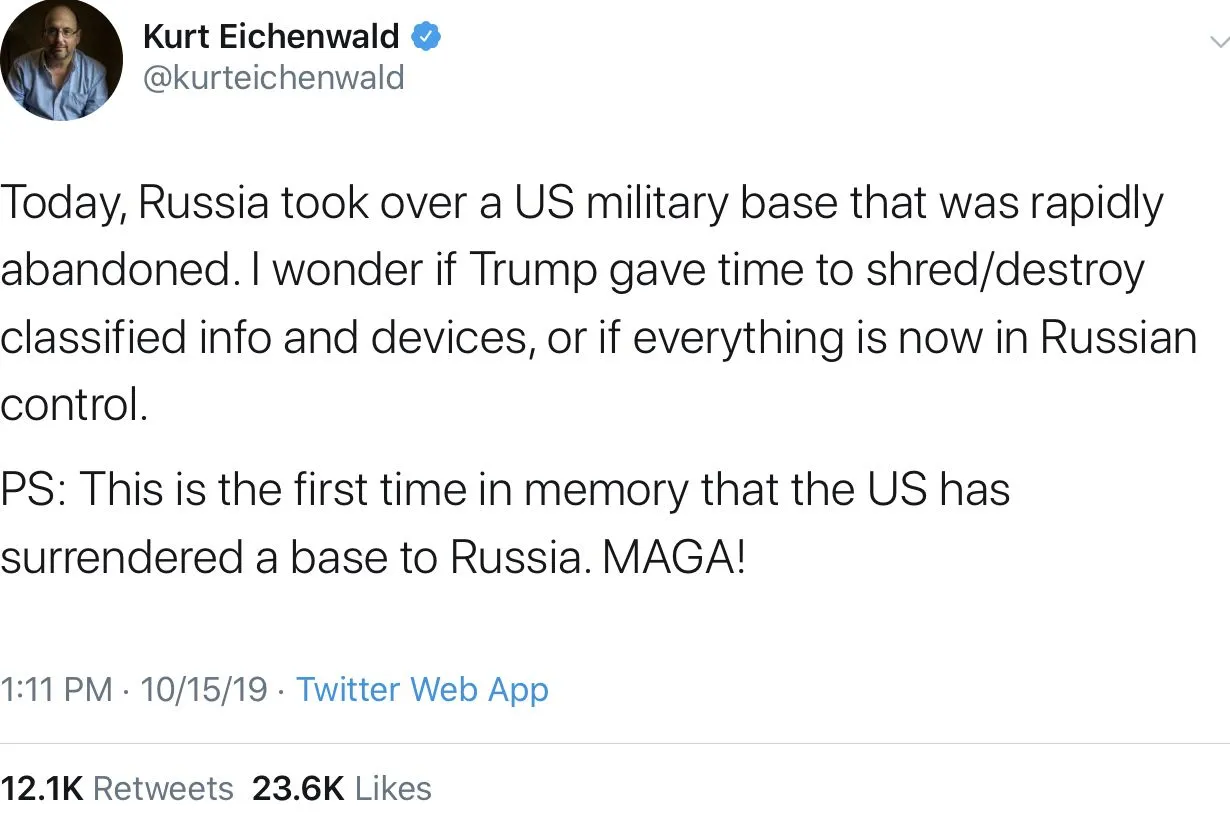This screenshot has width=1230, height=820.
Task: Open the Kurt Eichenwald display name
Action: pyautogui.click(x=271, y=38)
